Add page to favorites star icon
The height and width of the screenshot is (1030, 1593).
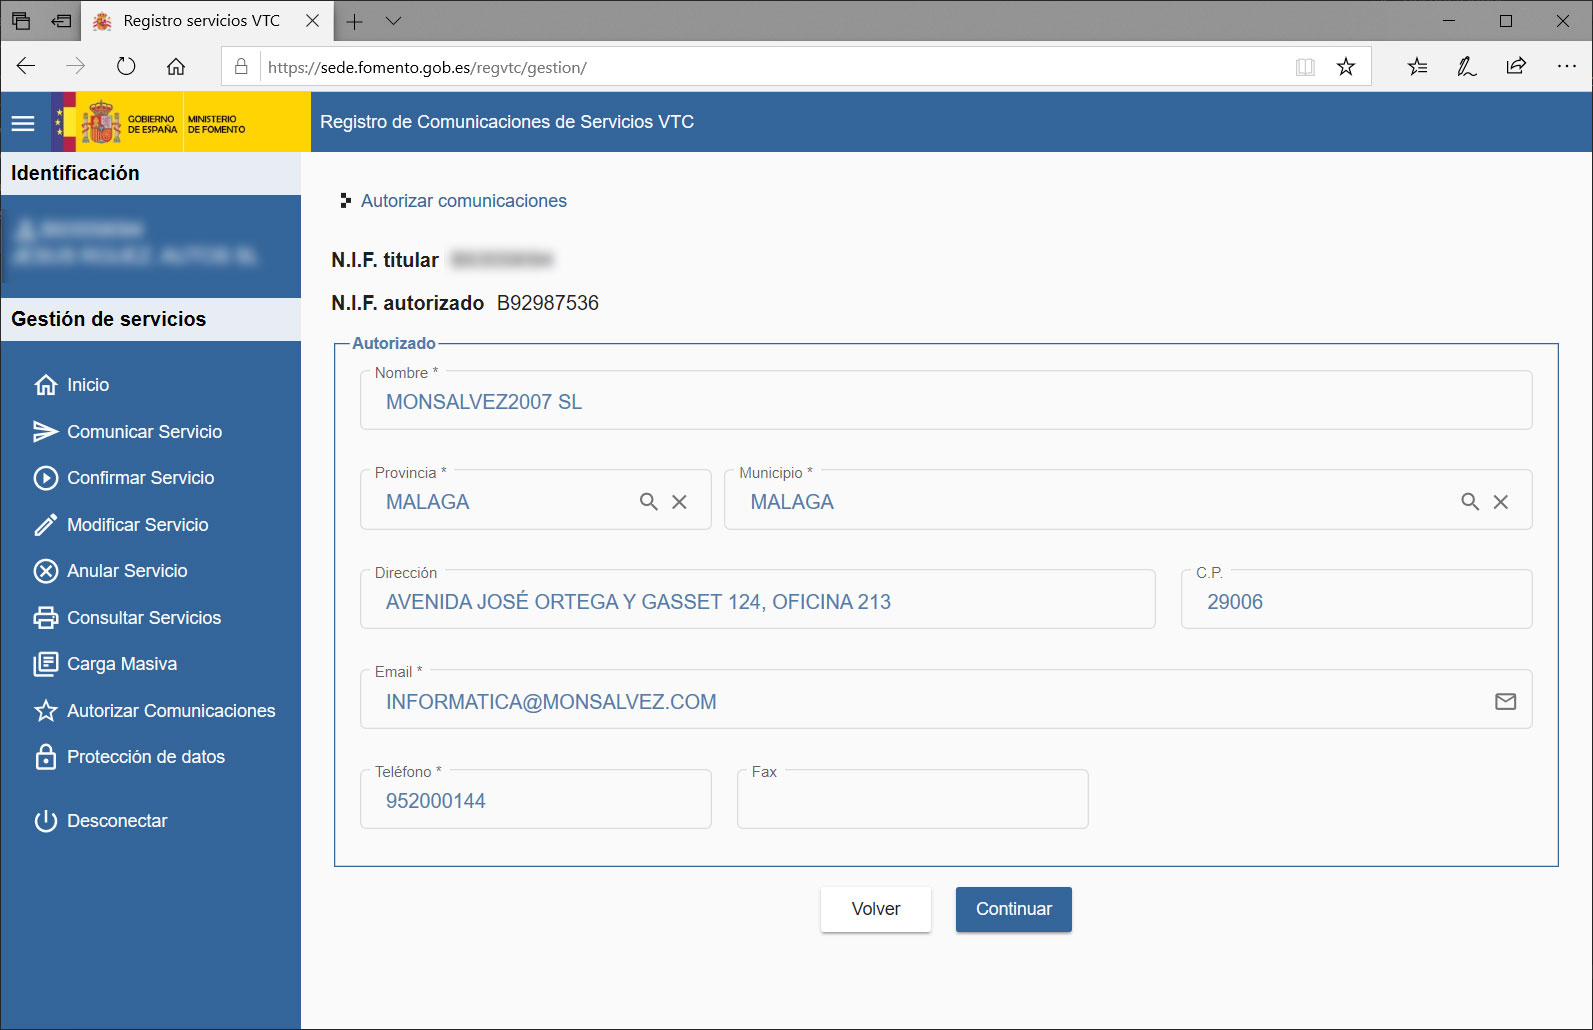tap(1346, 67)
